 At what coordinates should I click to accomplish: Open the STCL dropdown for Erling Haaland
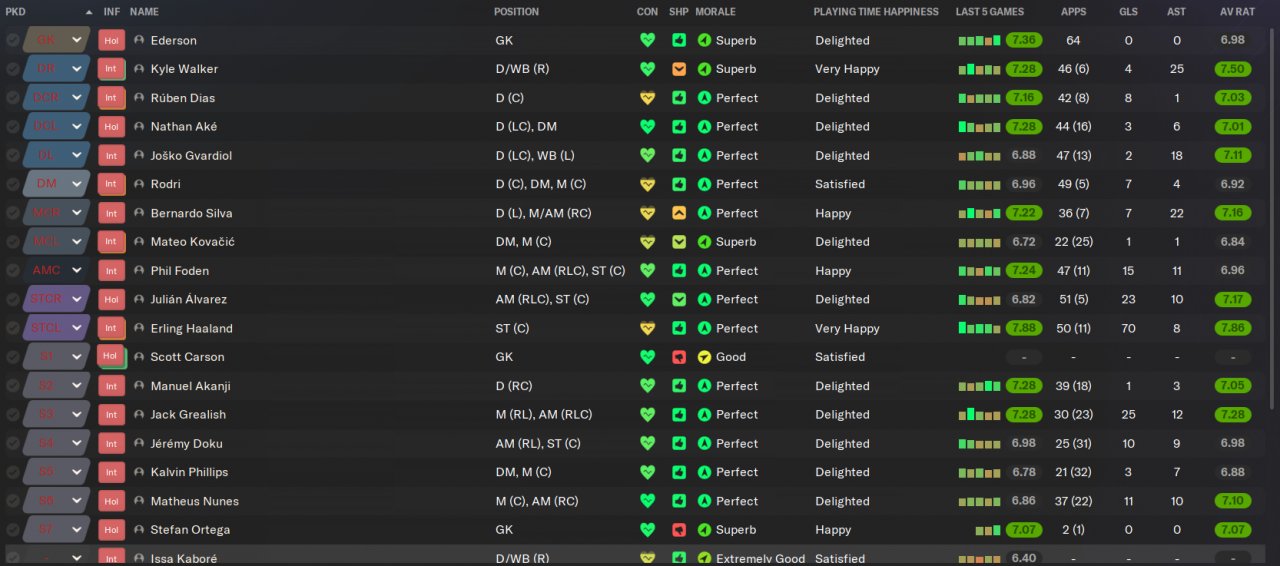pyautogui.click(x=76, y=328)
